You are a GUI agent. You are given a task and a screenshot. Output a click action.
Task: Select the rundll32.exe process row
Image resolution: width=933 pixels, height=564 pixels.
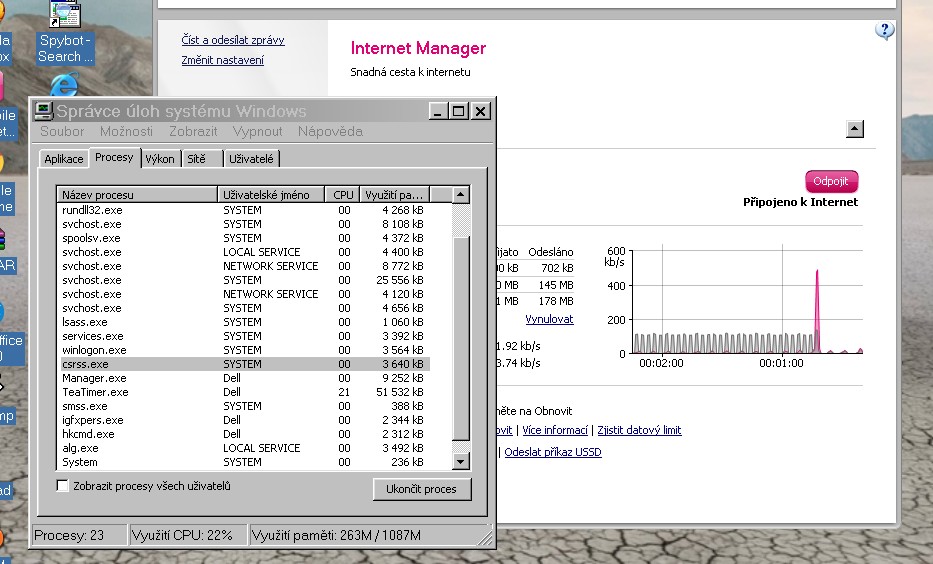click(x=243, y=210)
